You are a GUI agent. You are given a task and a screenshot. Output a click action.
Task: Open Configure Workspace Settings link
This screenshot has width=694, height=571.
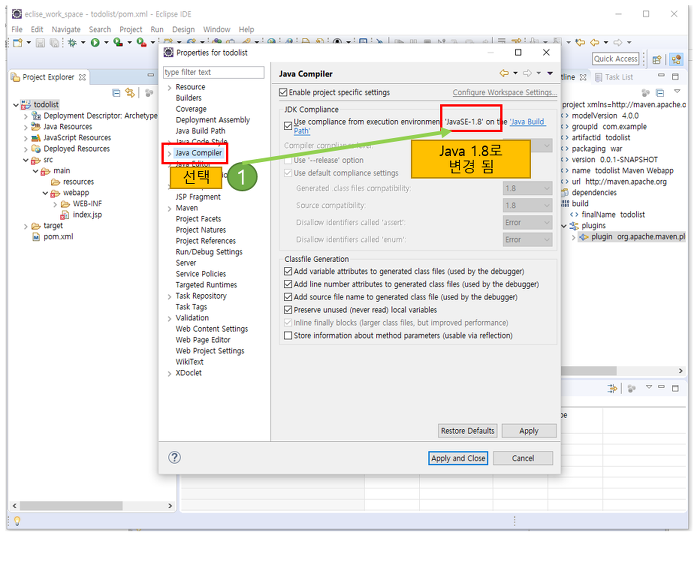[x=505, y=92]
